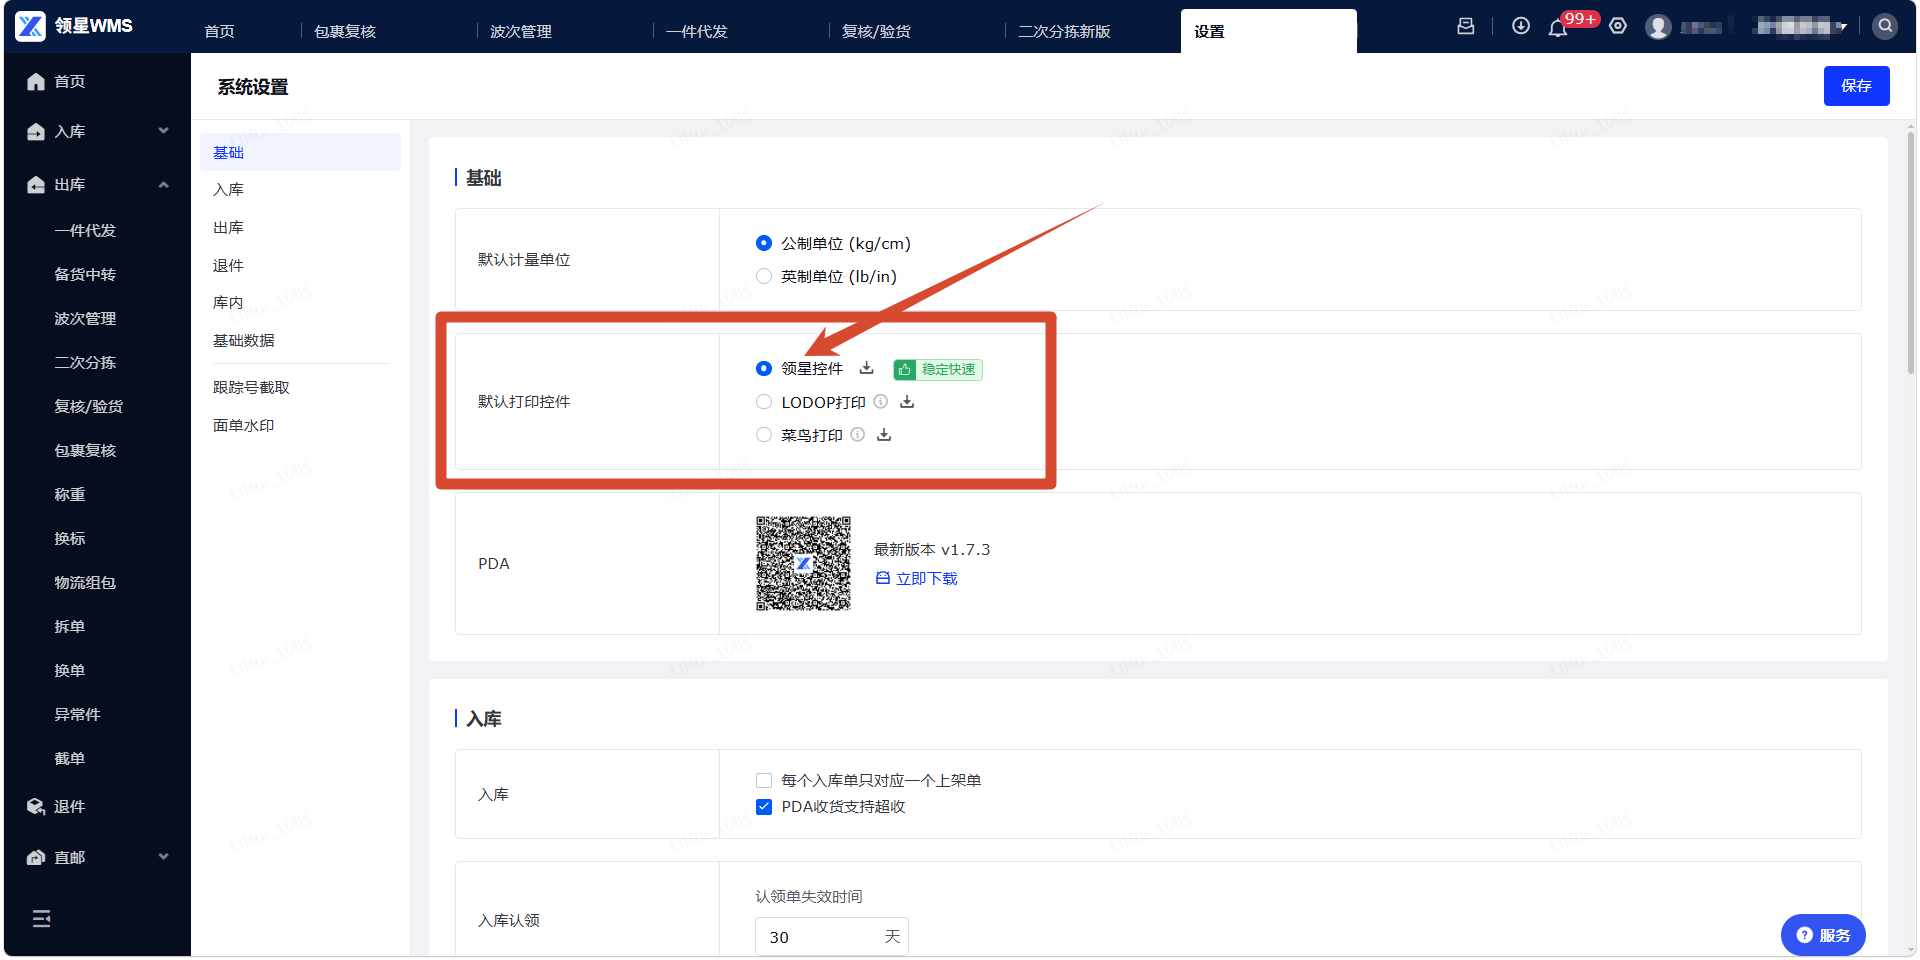The image size is (1920, 960).
Task: Click the PDA QR code image
Action: 803,564
